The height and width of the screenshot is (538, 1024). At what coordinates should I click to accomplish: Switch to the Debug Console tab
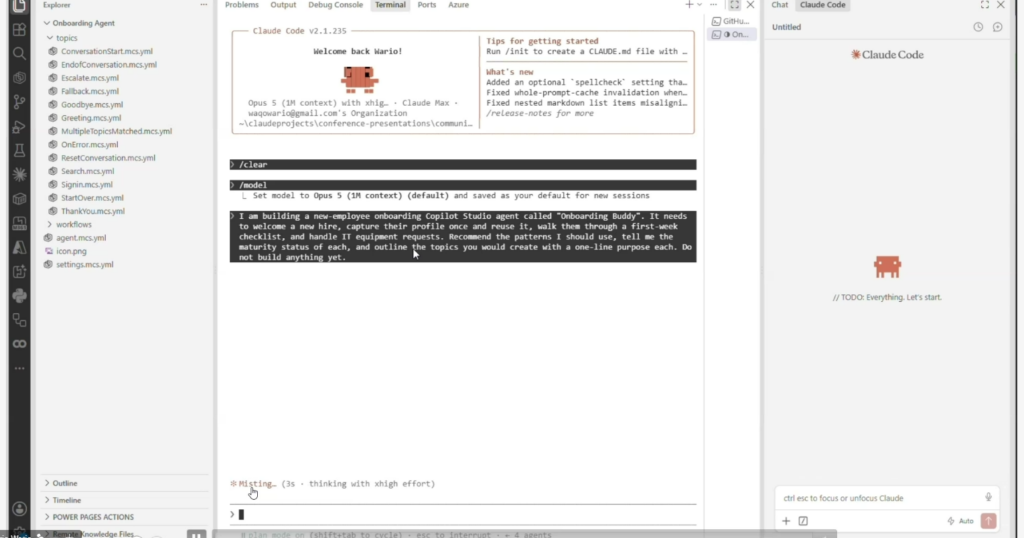coord(335,5)
